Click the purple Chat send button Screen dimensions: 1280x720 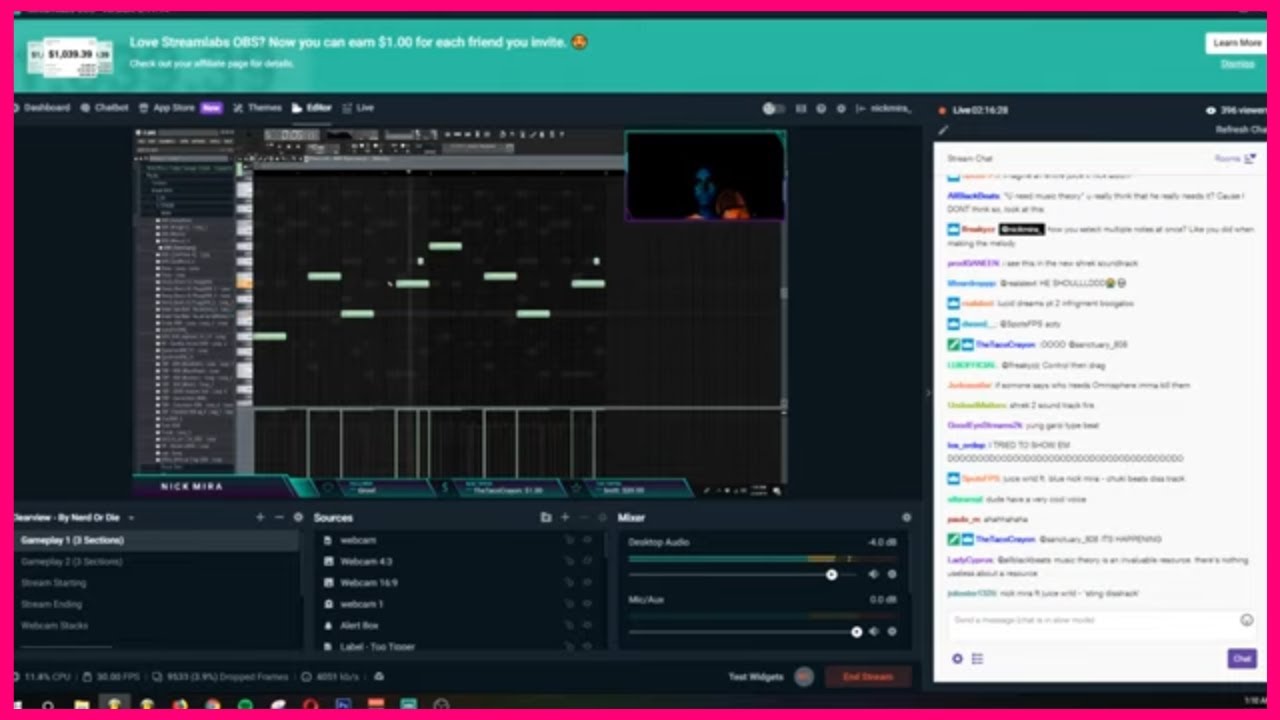[x=1242, y=658]
